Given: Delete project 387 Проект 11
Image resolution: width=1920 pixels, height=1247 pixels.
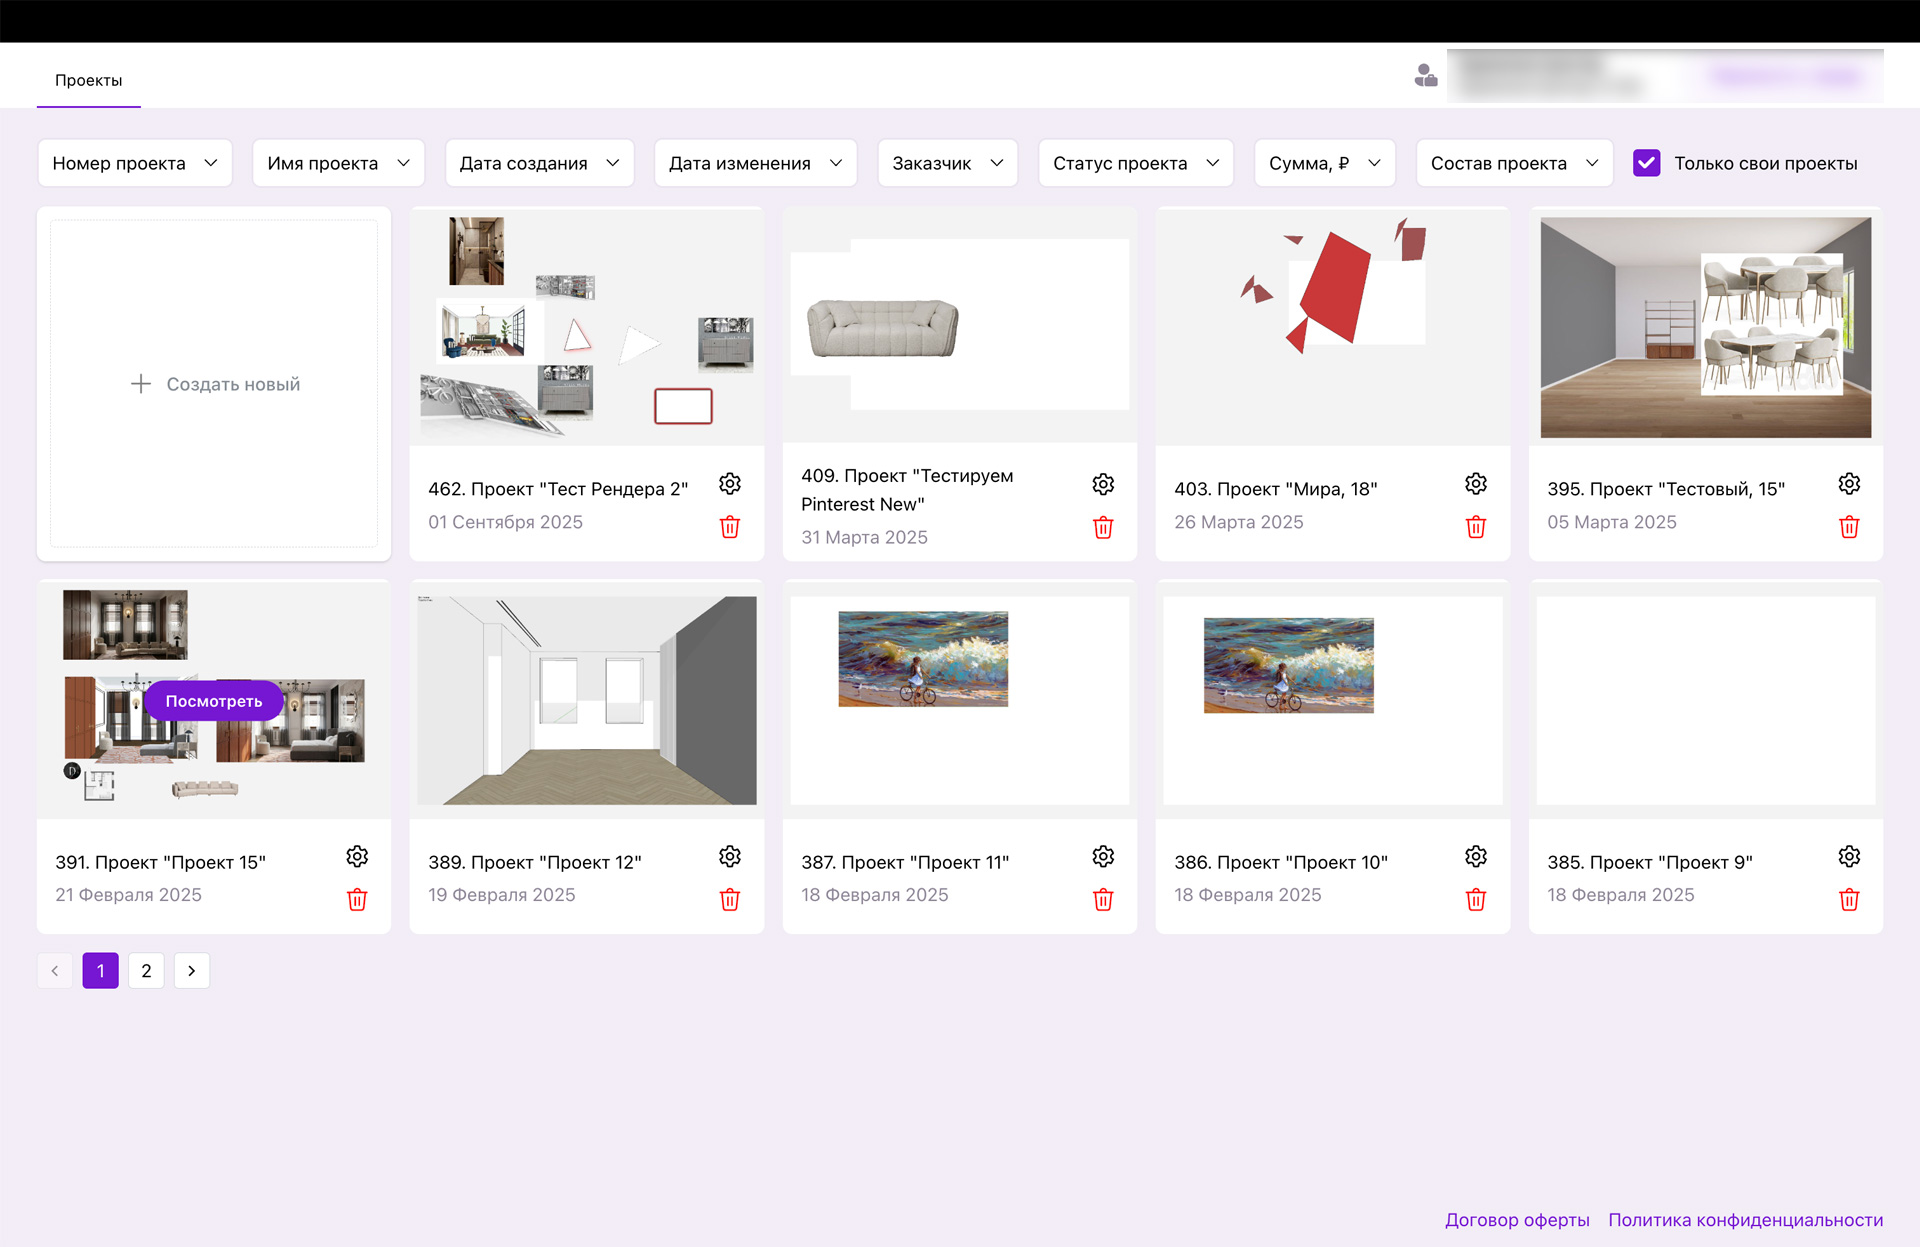Looking at the screenshot, I should click(x=1103, y=900).
